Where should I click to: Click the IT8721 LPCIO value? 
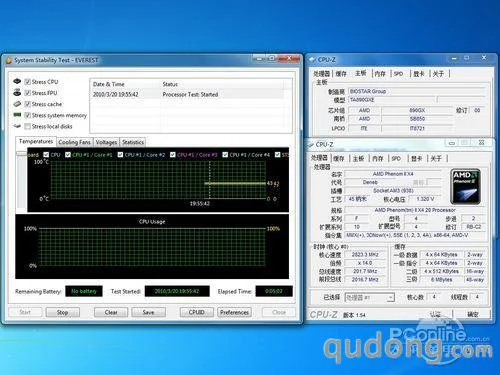point(417,128)
